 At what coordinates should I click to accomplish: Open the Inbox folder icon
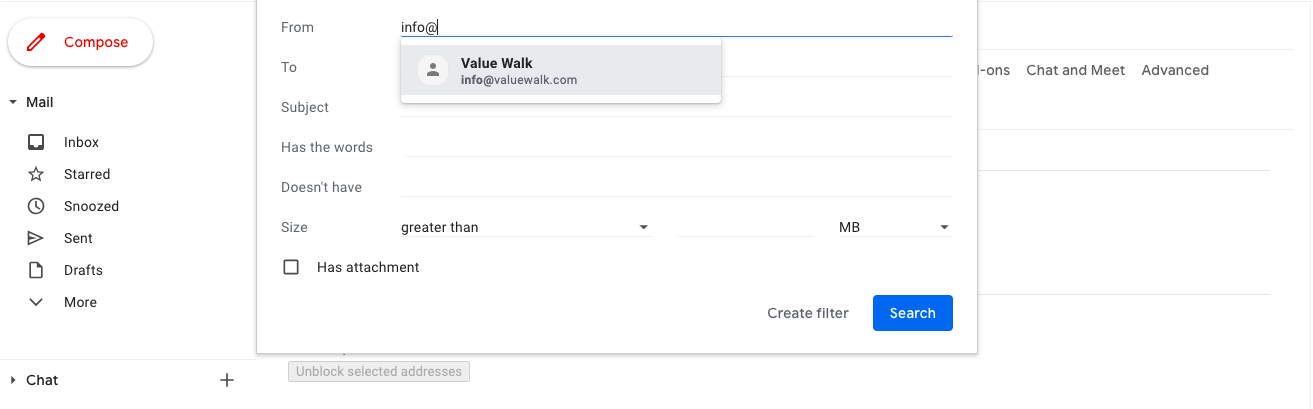point(36,142)
